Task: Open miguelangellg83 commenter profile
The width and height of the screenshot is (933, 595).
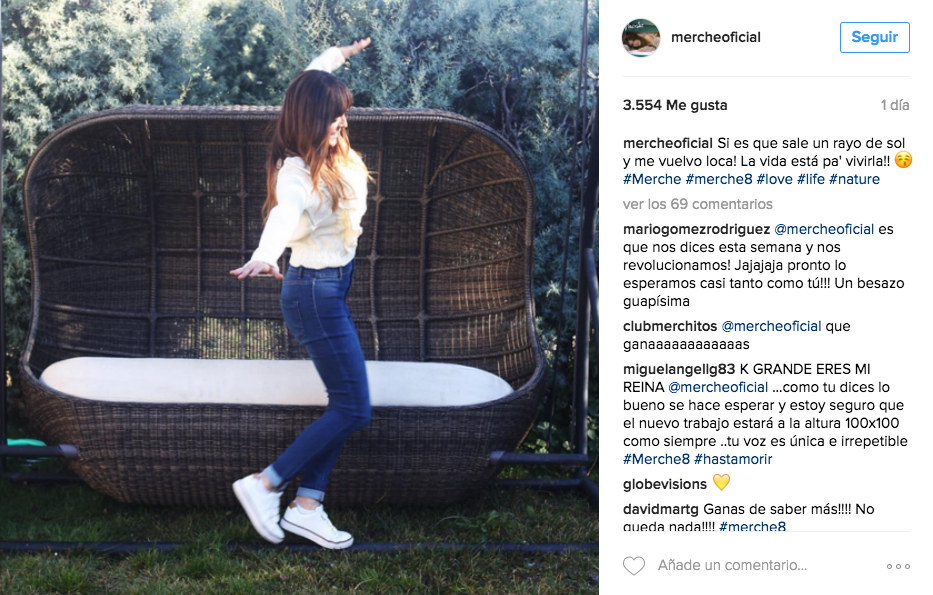Action: coord(679,369)
